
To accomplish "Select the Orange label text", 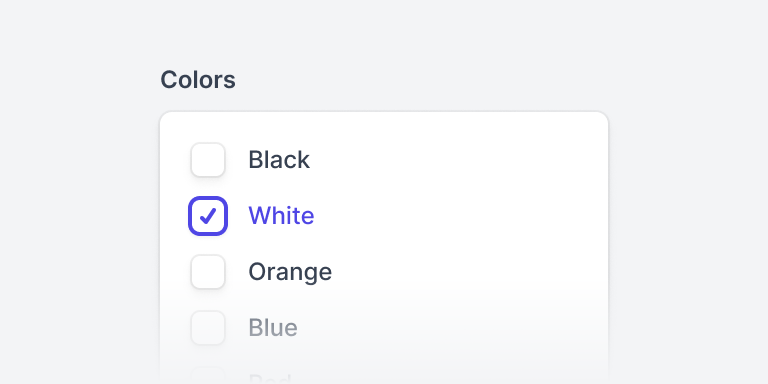I will [290, 272].
